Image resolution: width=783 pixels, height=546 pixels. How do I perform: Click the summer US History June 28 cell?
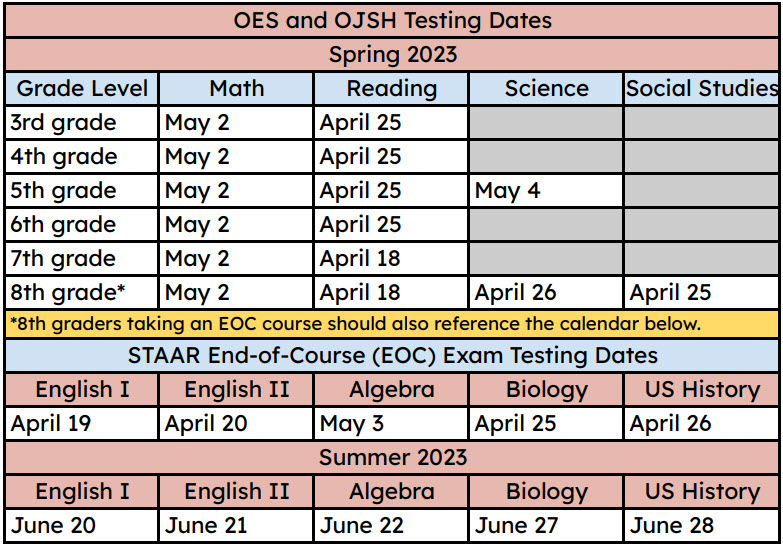(702, 526)
